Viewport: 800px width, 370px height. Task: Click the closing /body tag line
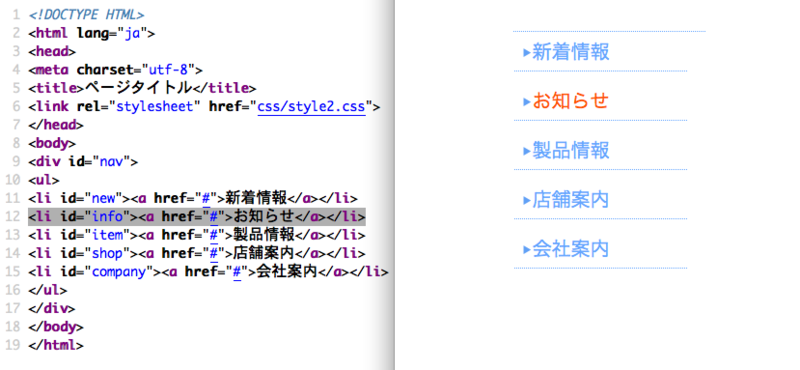pyautogui.click(x=56, y=327)
